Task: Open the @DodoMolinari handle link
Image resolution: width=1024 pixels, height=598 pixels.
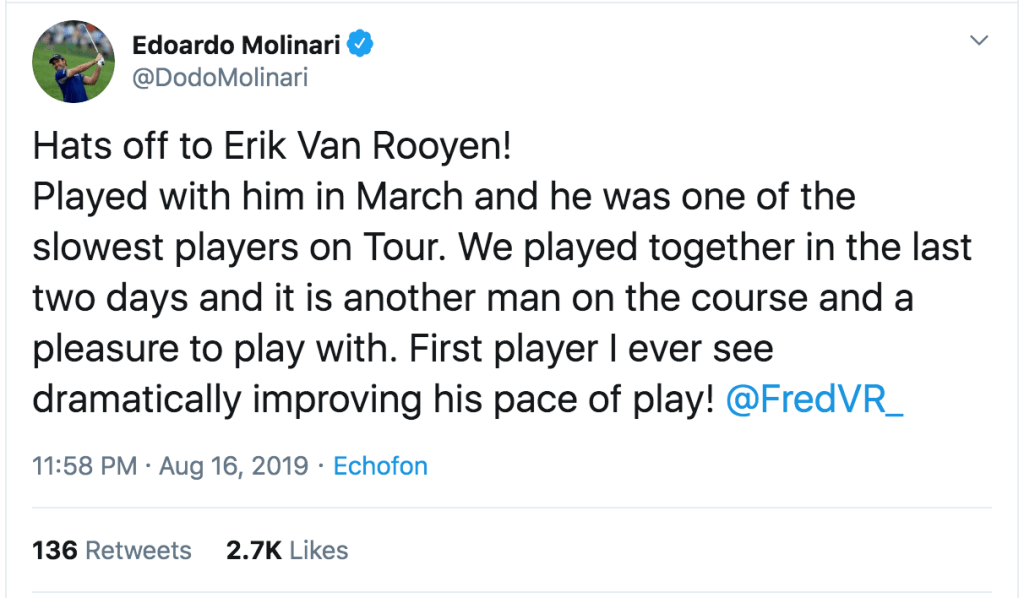Action: click(x=220, y=77)
